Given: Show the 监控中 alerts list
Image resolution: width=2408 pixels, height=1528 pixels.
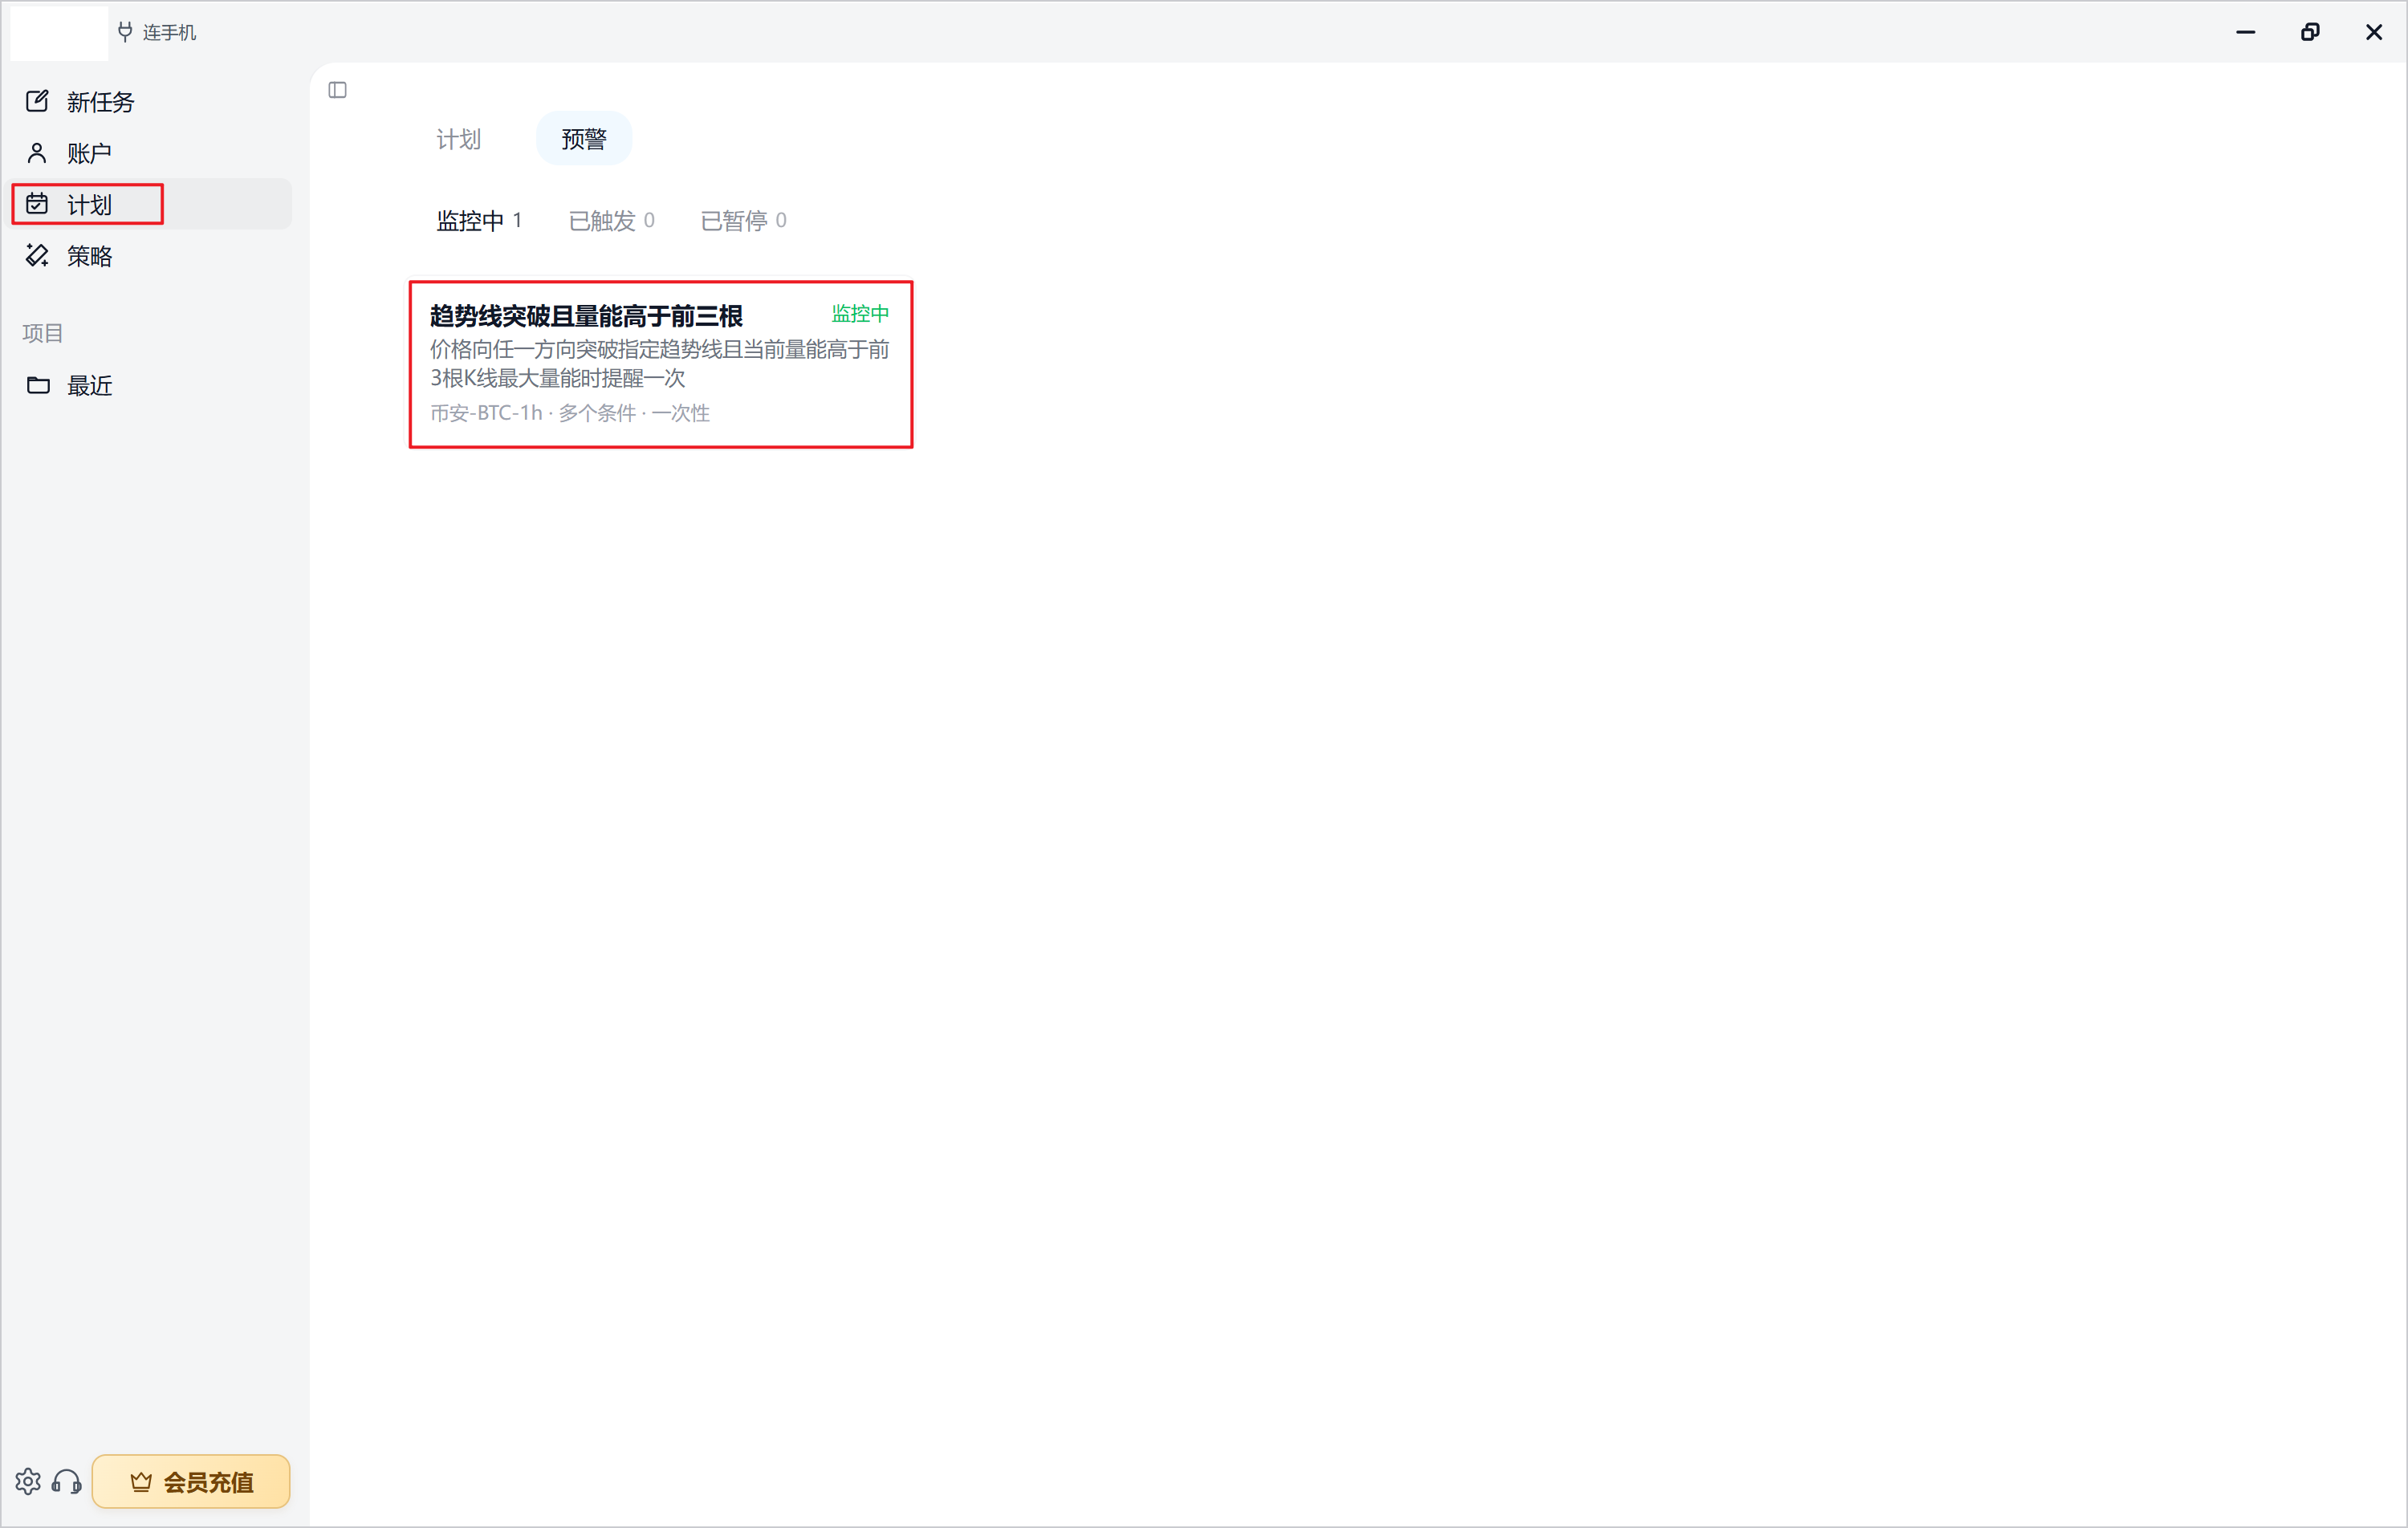Looking at the screenshot, I should (x=479, y=220).
